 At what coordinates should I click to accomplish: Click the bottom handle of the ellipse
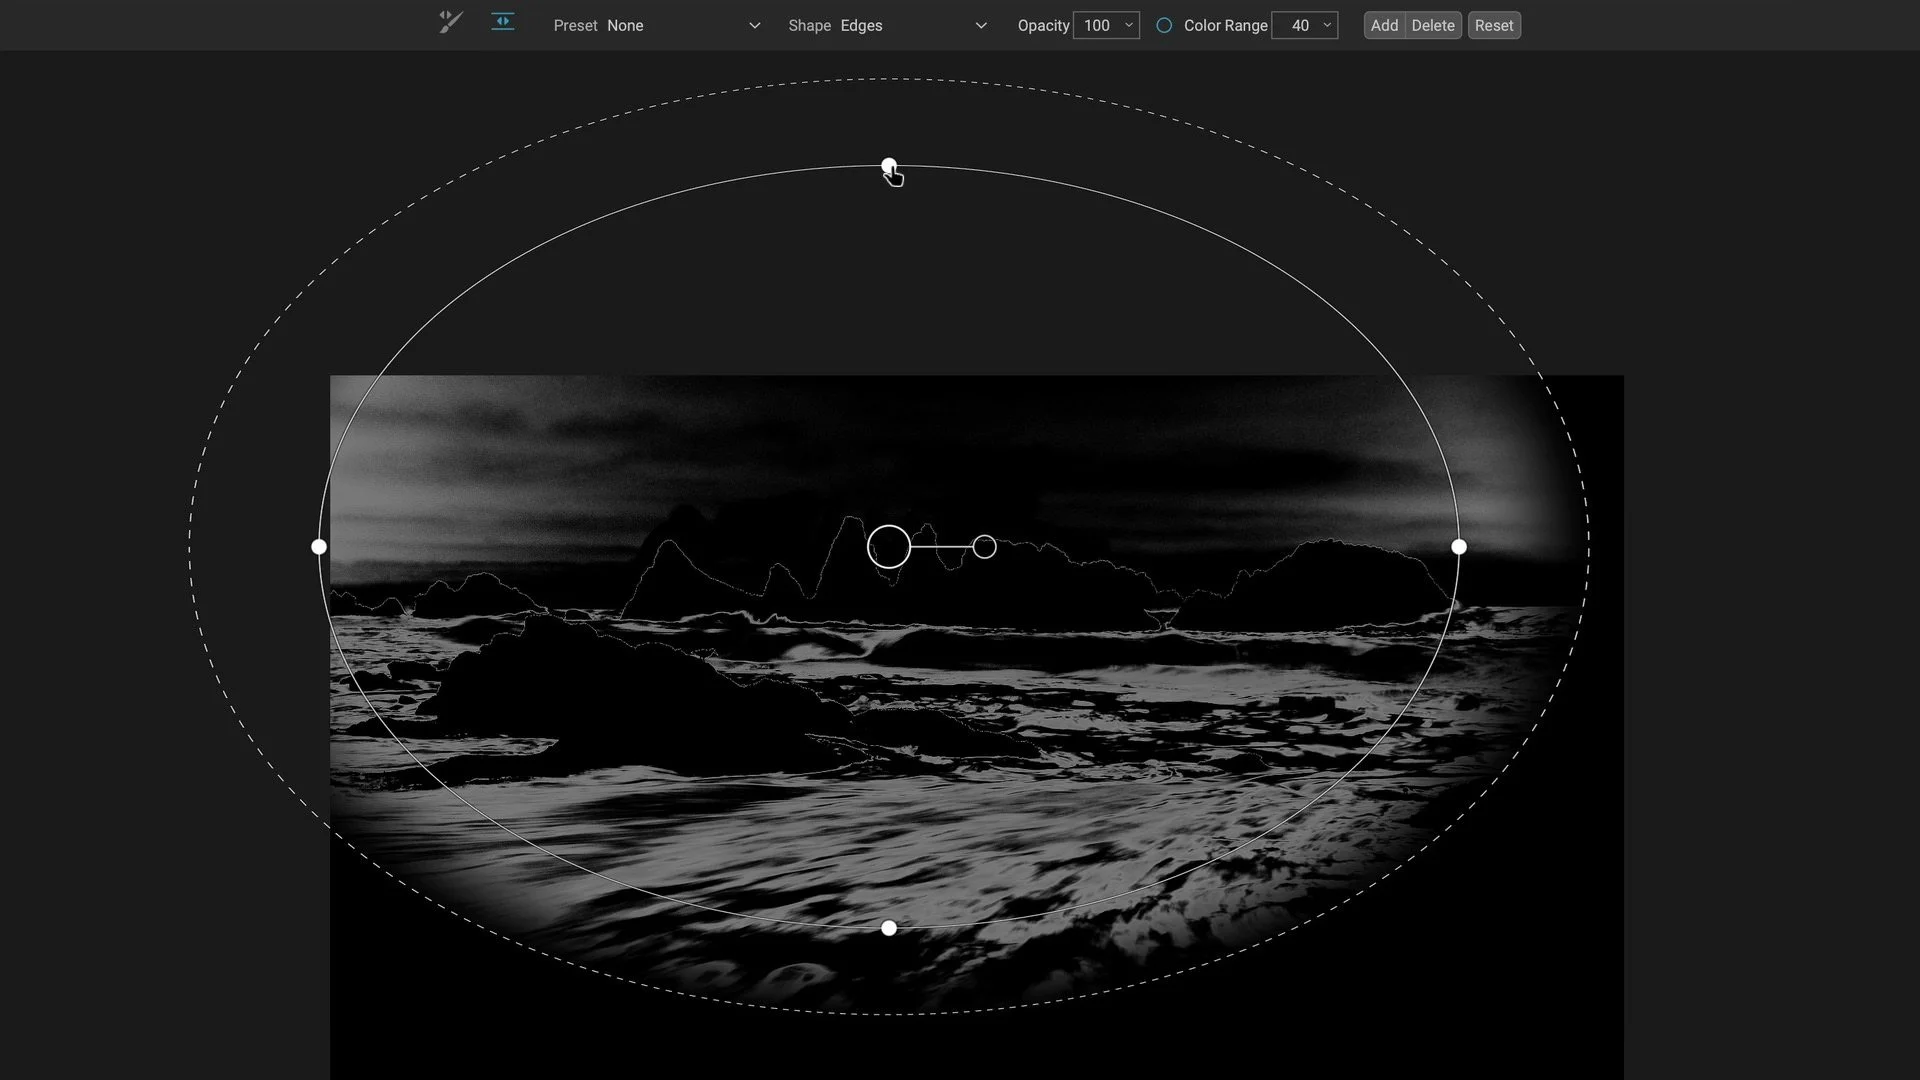[x=889, y=928]
